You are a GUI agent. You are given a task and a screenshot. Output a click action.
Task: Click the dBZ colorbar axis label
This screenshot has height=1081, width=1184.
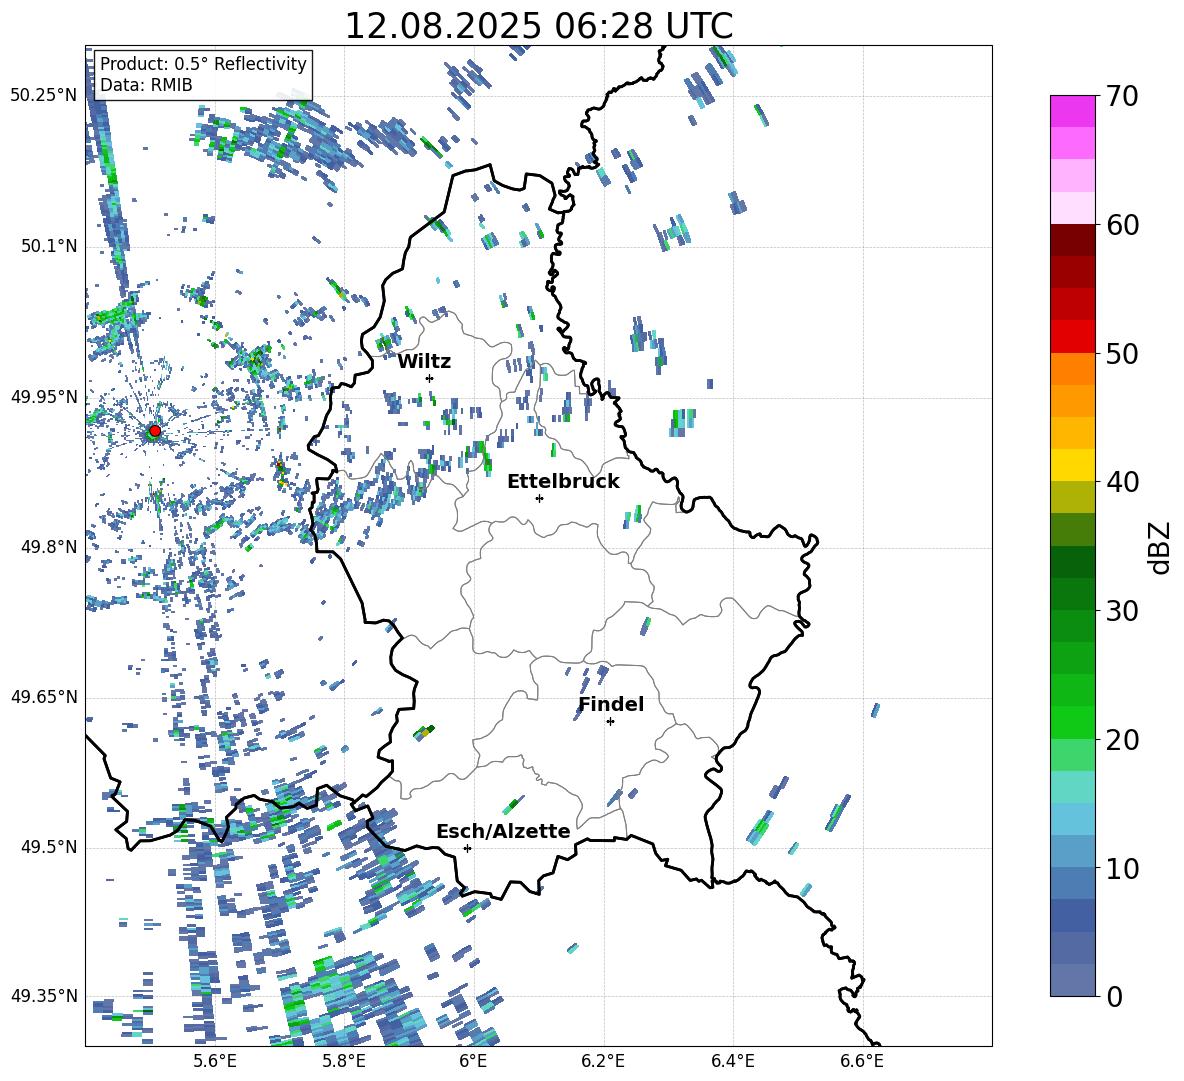(1161, 547)
